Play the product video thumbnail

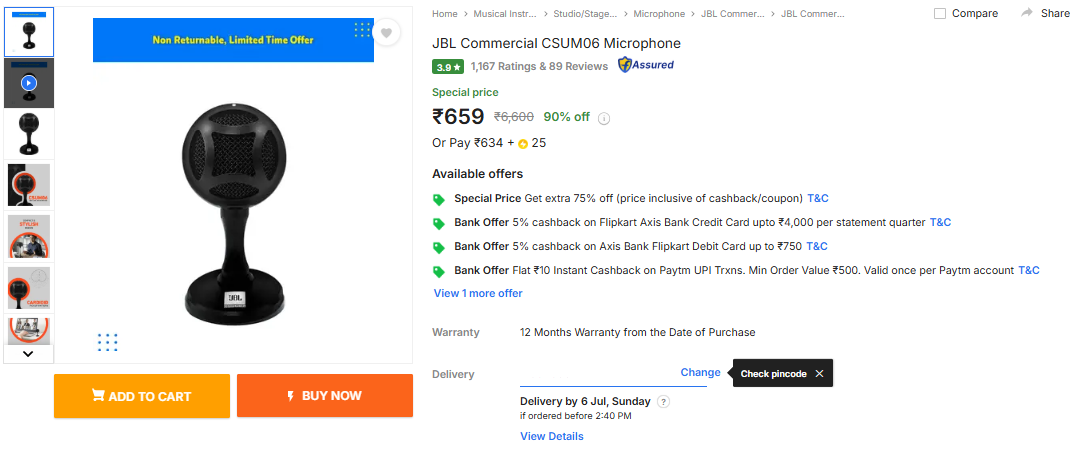[28, 83]
